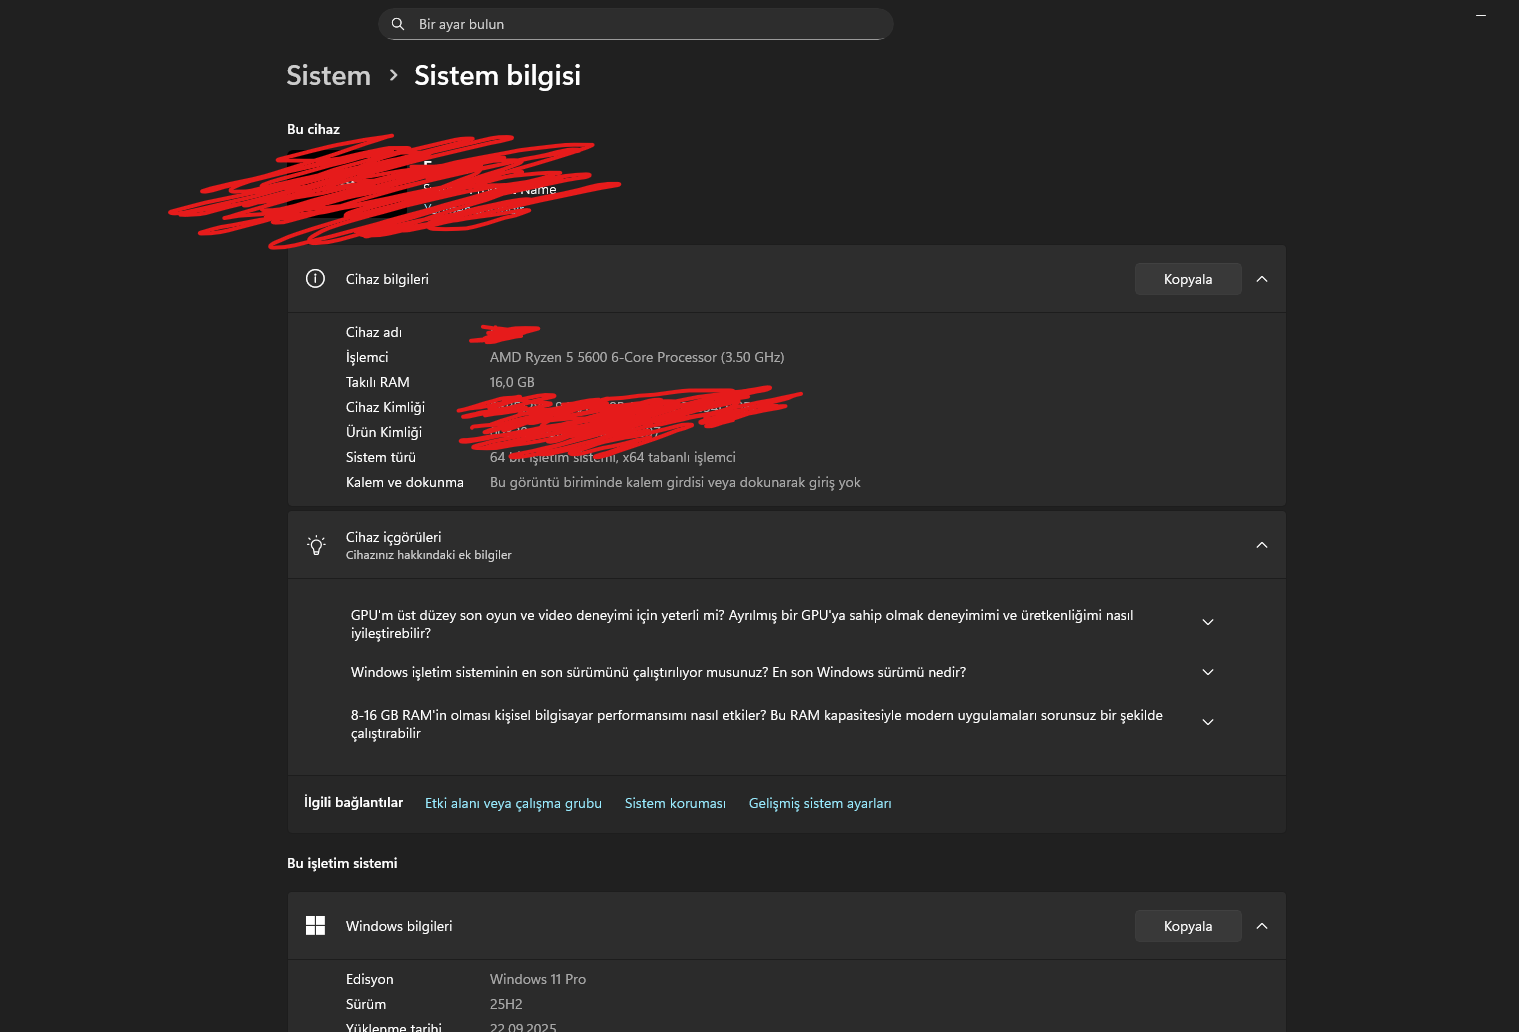Select the AMD Ryzen 5 5600 processor text
This screenshot has height=1032, width=1519.
[x=637, y=357]
